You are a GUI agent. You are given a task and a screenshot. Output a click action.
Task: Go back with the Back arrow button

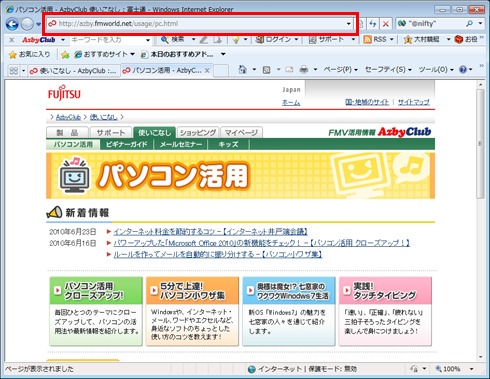tap(12, 24)
